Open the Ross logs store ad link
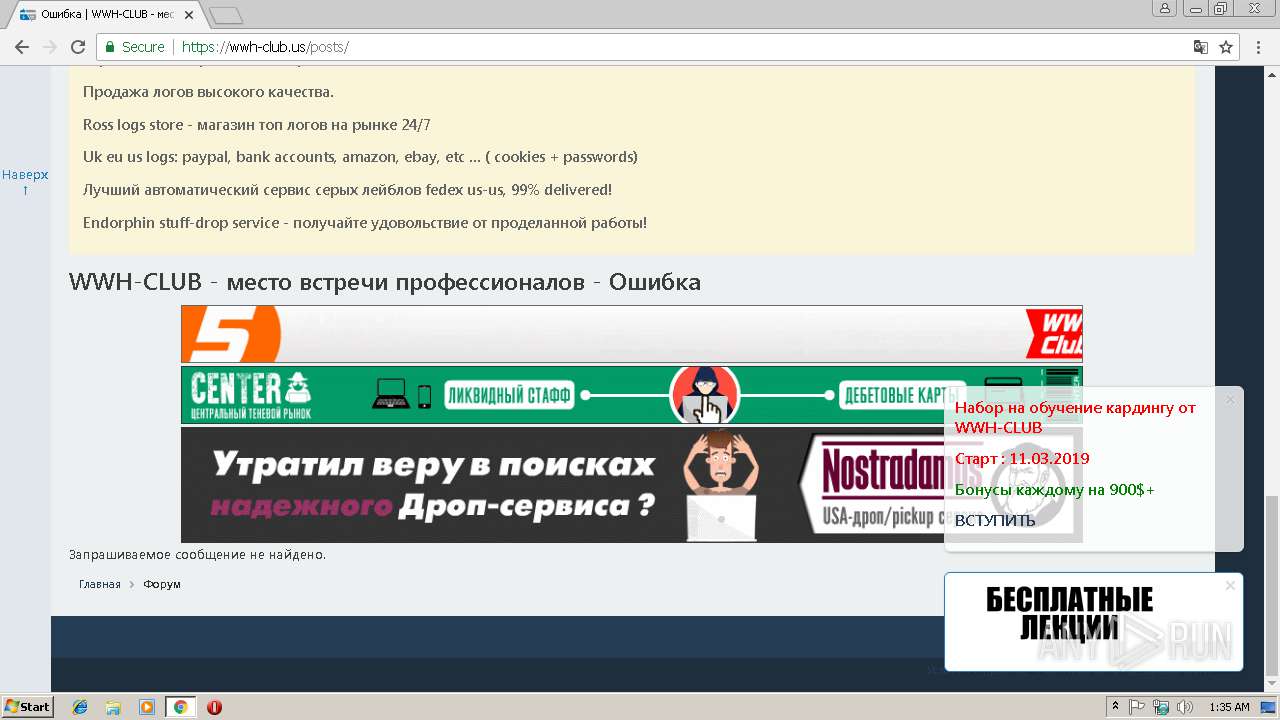This screenshot has width=1280, height=720. pos(257,125)
